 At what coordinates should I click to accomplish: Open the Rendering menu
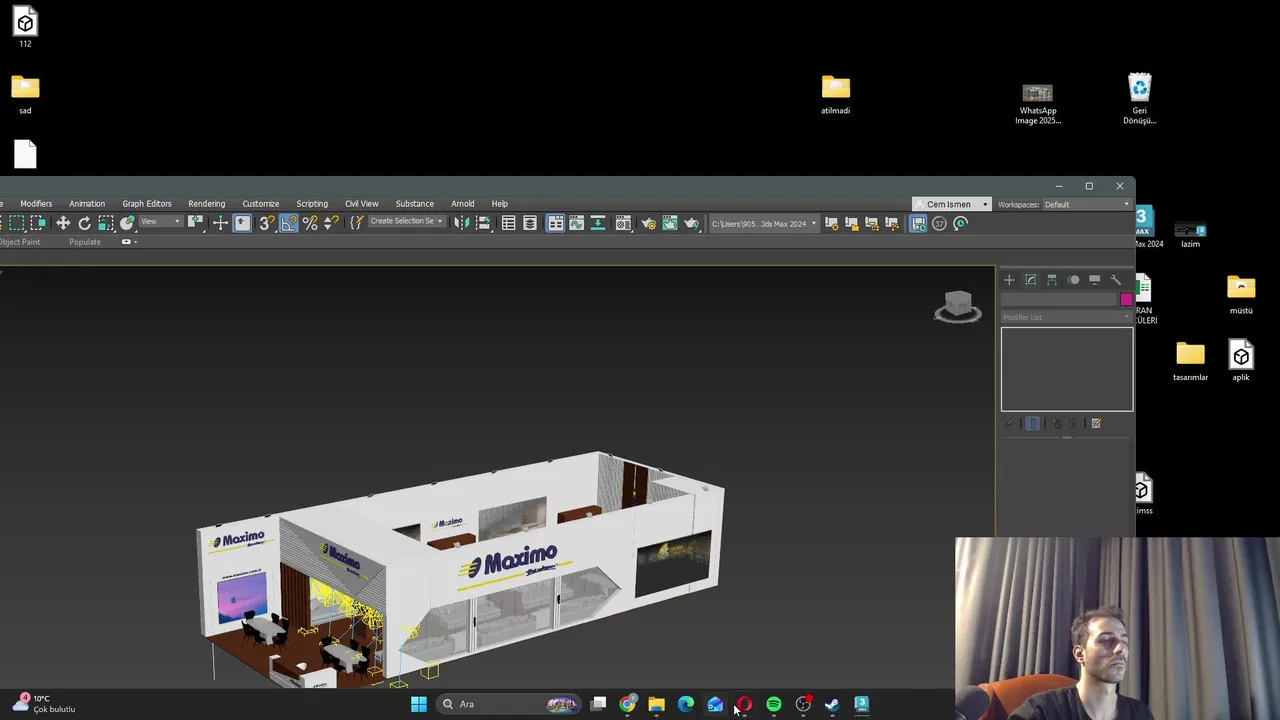coord(207,203)
